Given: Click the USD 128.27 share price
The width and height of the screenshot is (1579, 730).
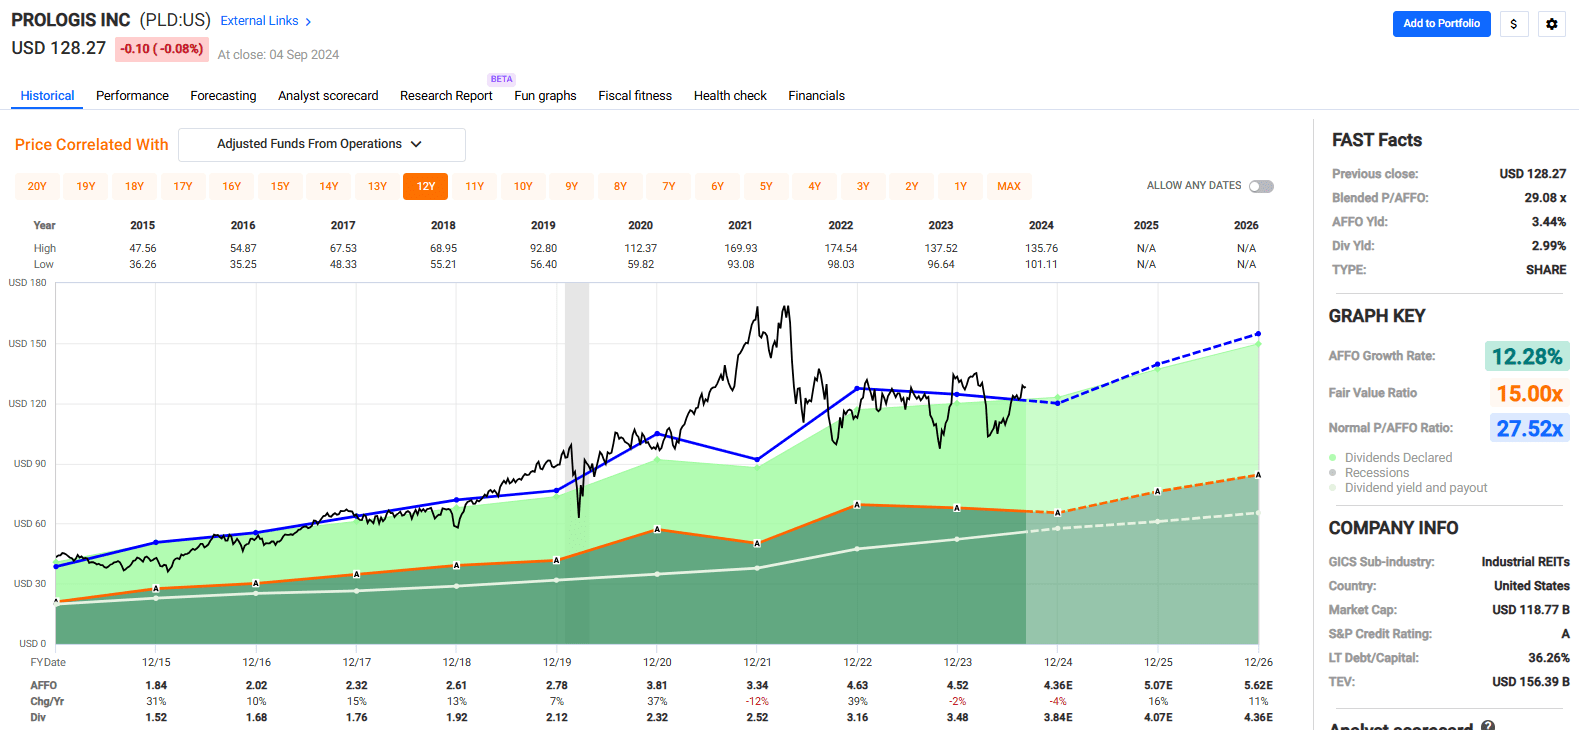Looking at the screenshot, I should click(58, 48).
